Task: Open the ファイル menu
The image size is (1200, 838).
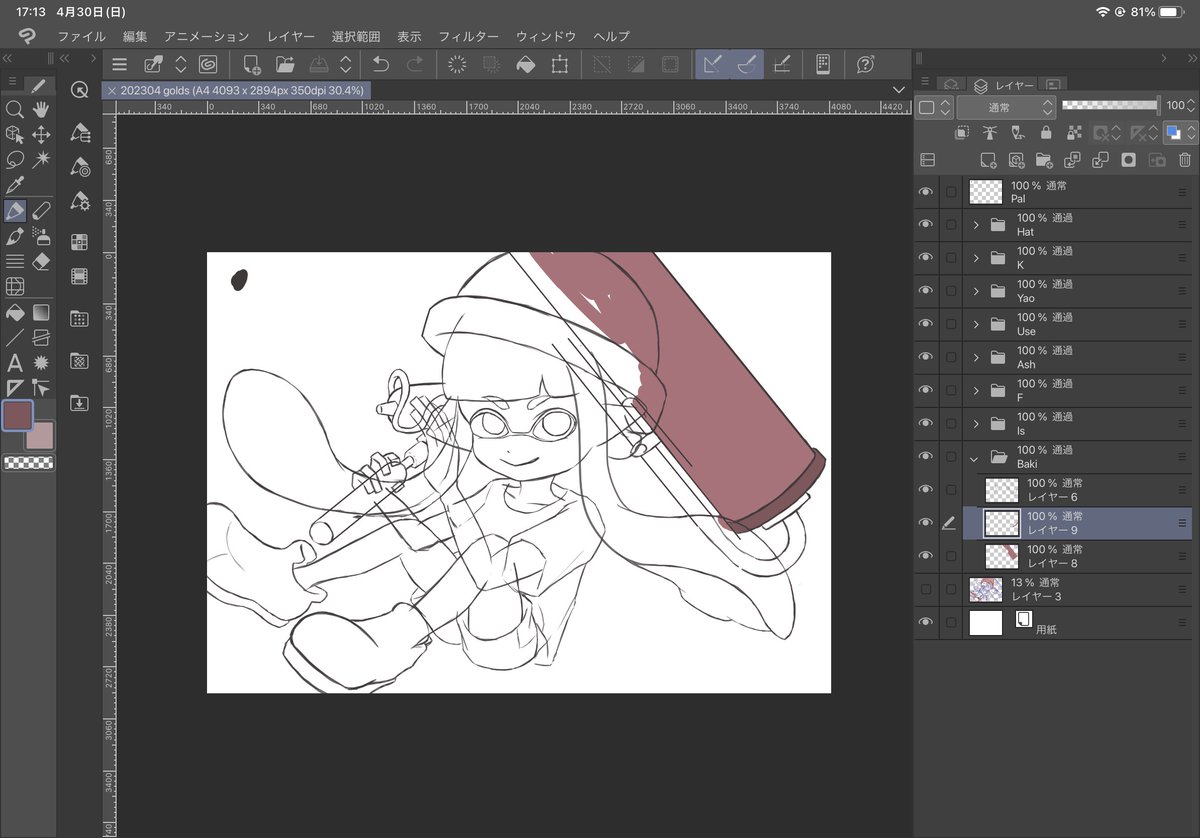Action: [x=82, y=36]
